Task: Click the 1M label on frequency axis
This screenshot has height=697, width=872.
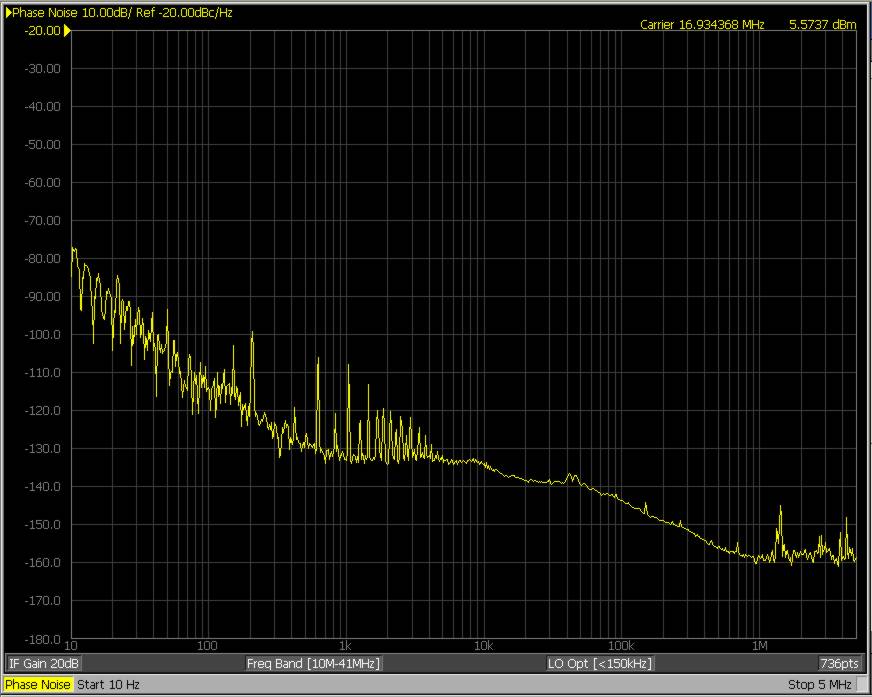Action: tap(759, 646)
